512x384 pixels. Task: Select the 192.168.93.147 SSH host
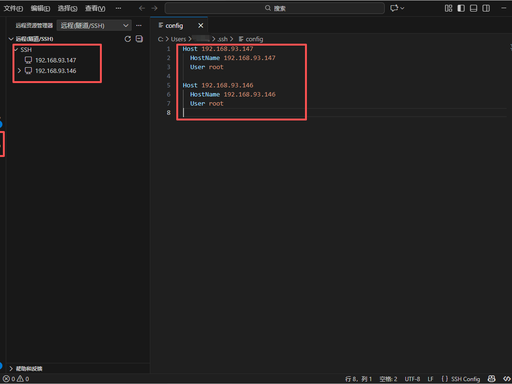(56, 60)
